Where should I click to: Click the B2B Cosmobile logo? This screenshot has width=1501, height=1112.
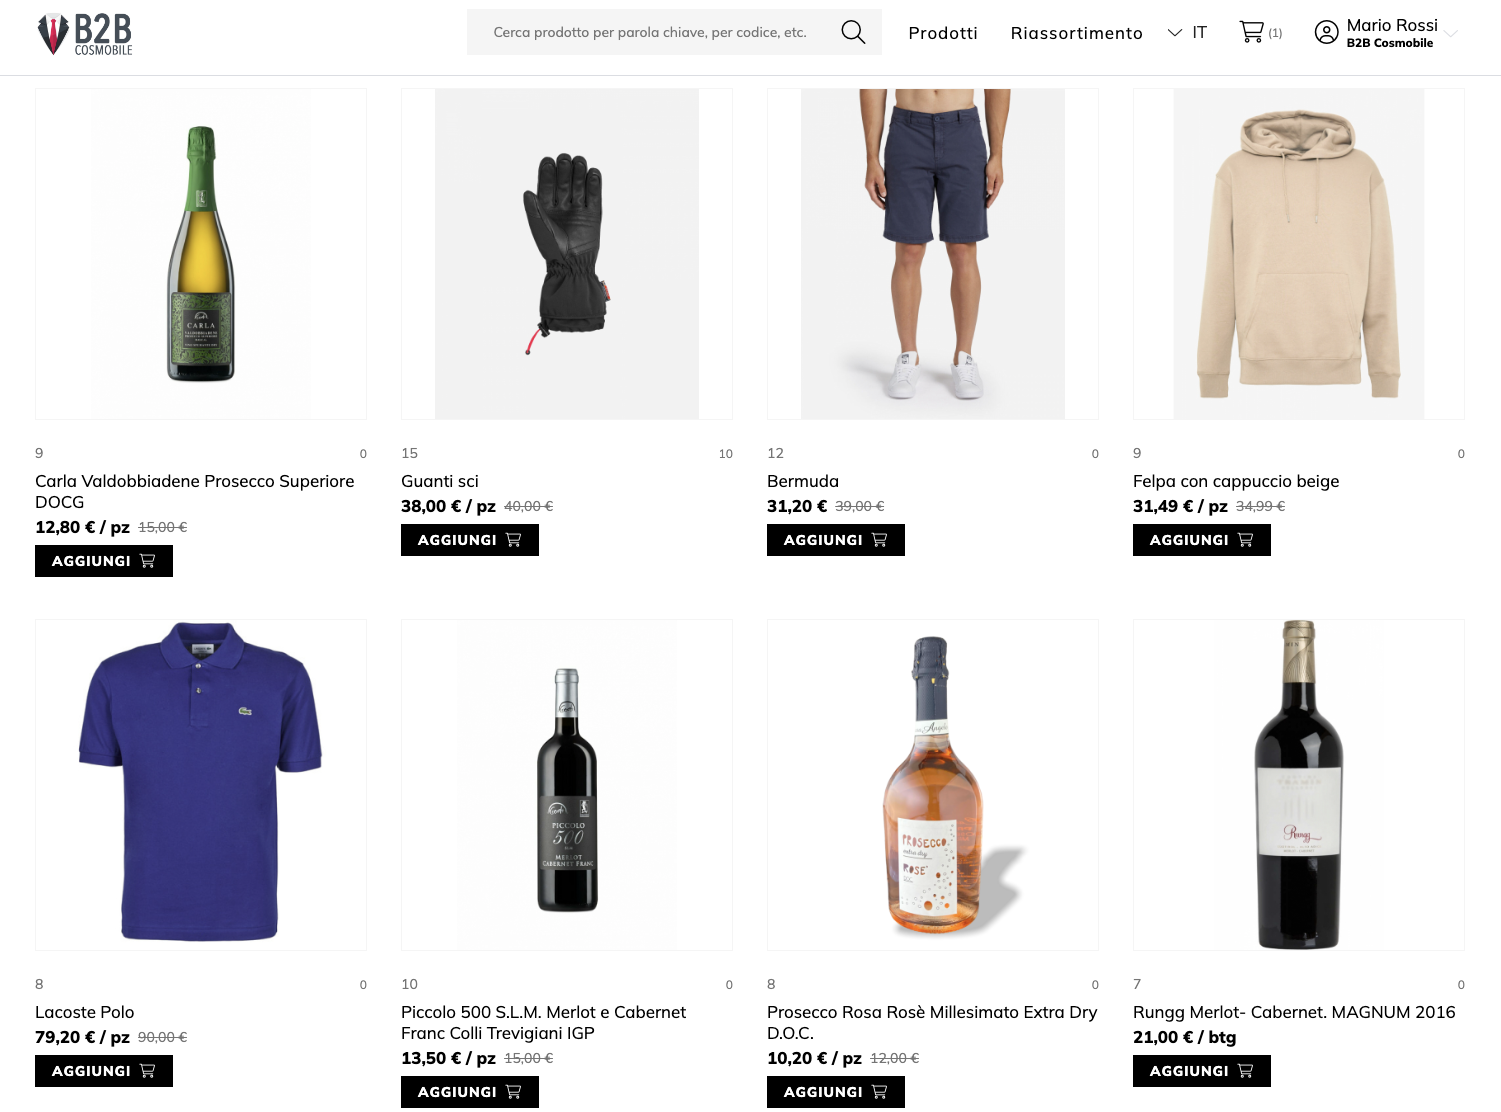click(x=85, y=34)
